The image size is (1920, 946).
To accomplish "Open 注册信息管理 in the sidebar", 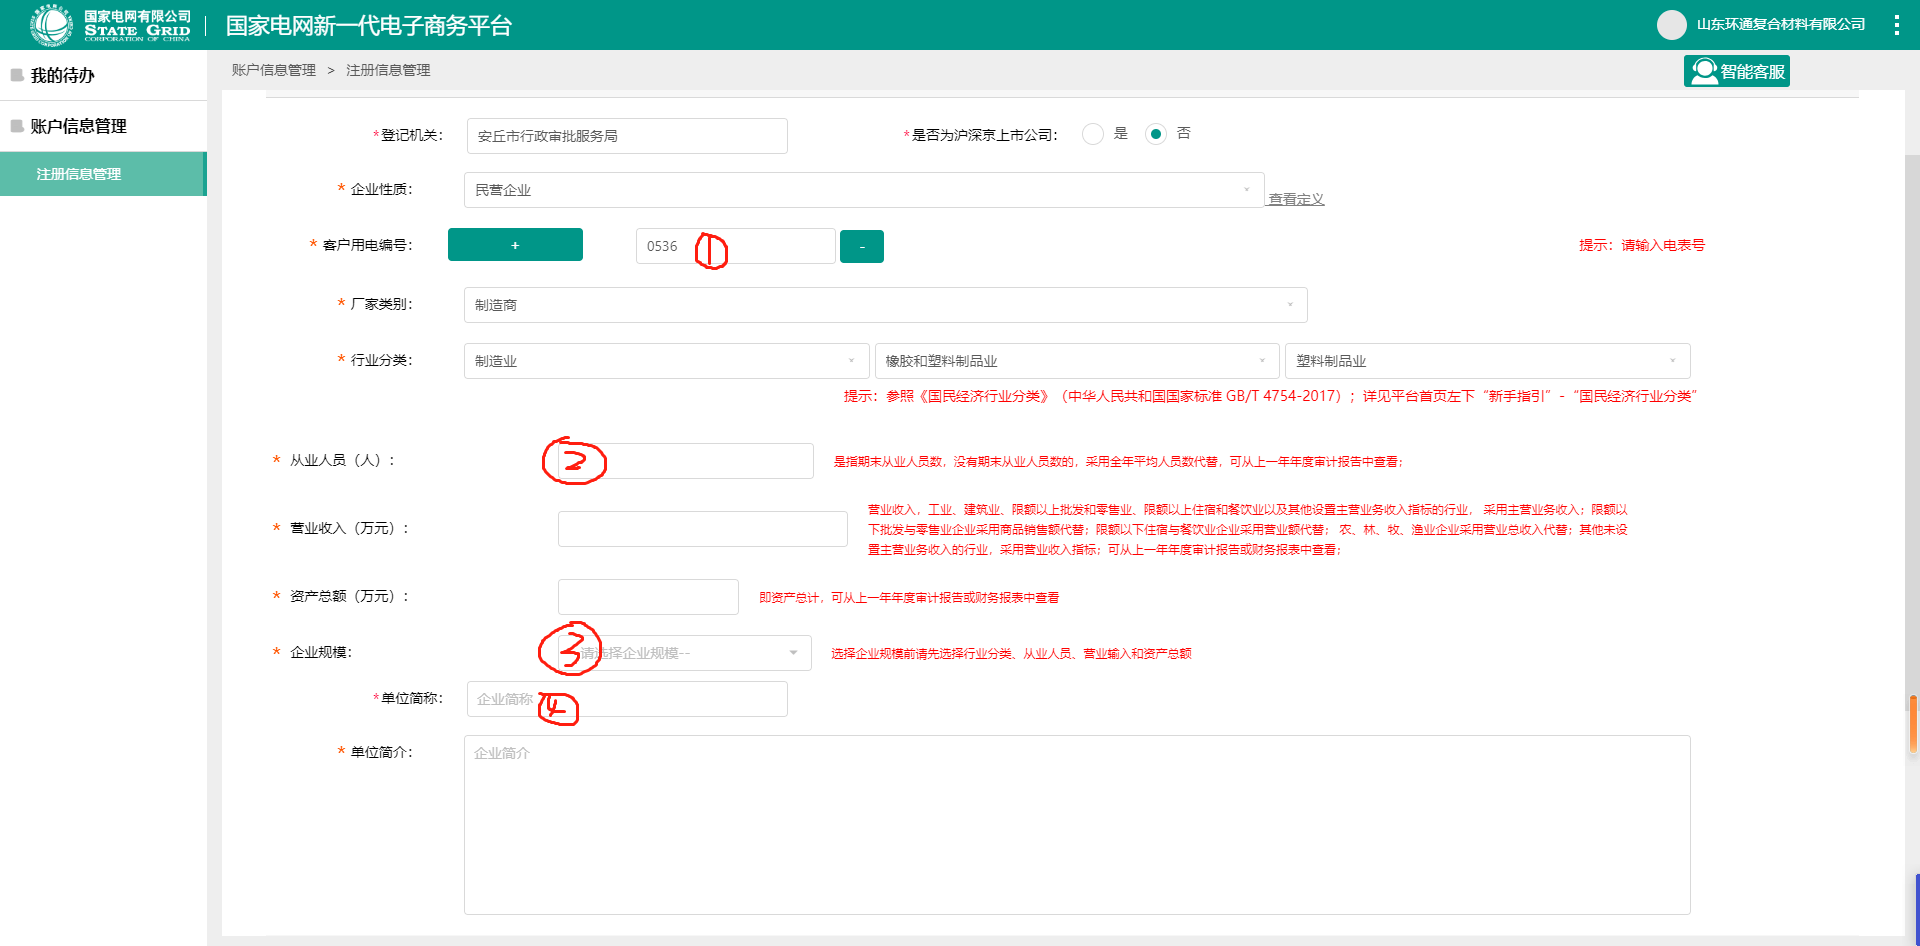I will pyautogui.click(x=79, y=174).
